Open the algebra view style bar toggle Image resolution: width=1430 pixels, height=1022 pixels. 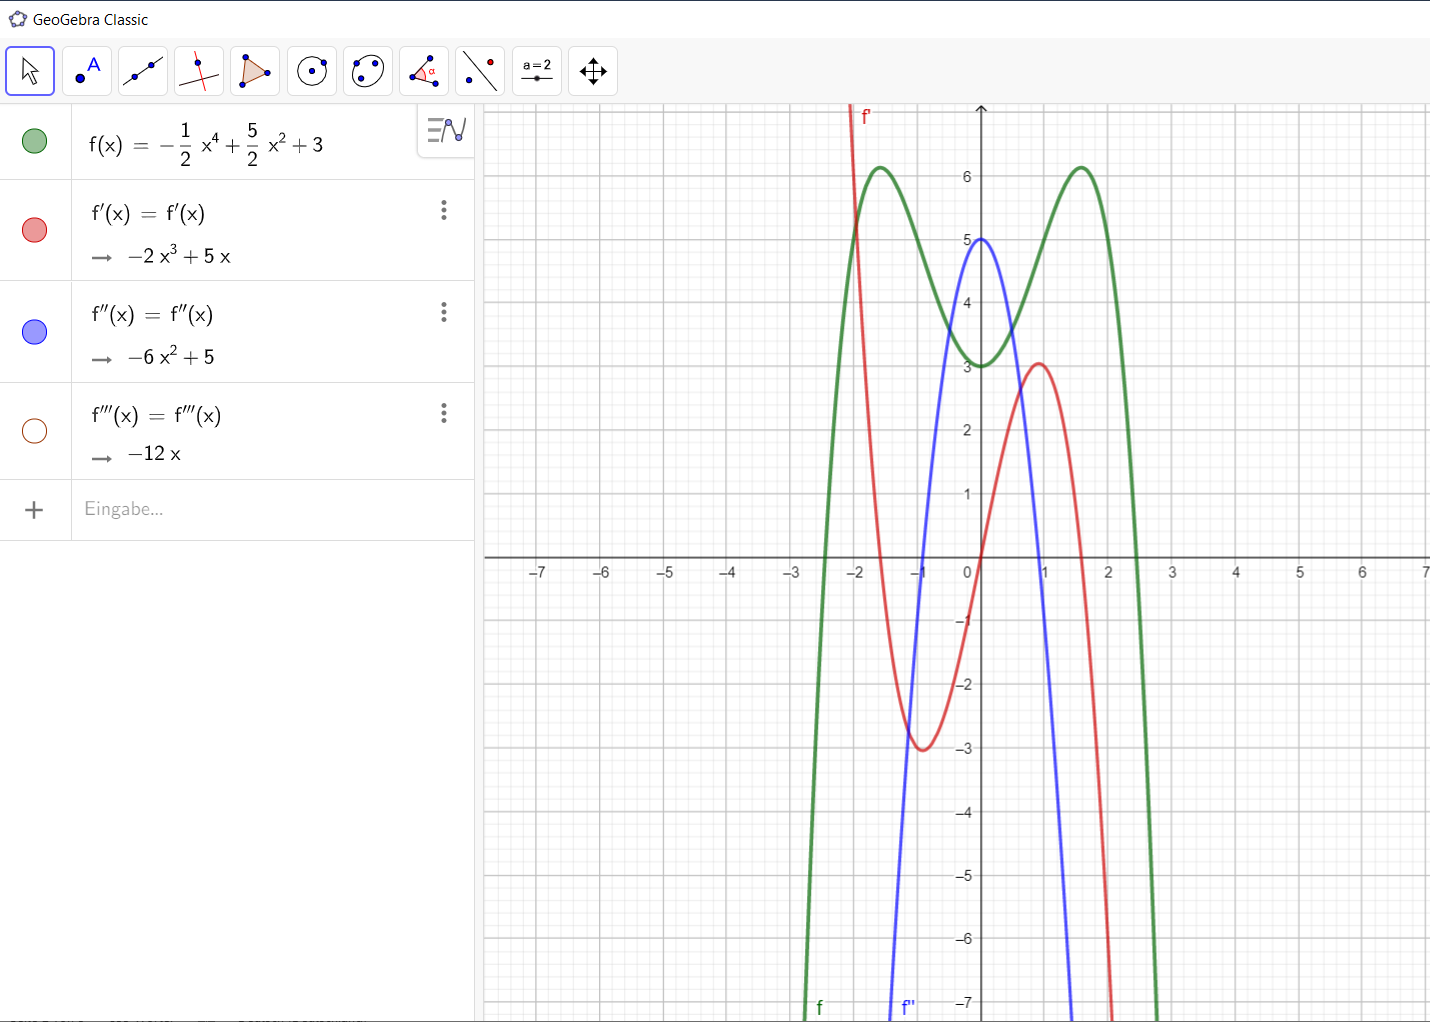(x=446, y=130)
